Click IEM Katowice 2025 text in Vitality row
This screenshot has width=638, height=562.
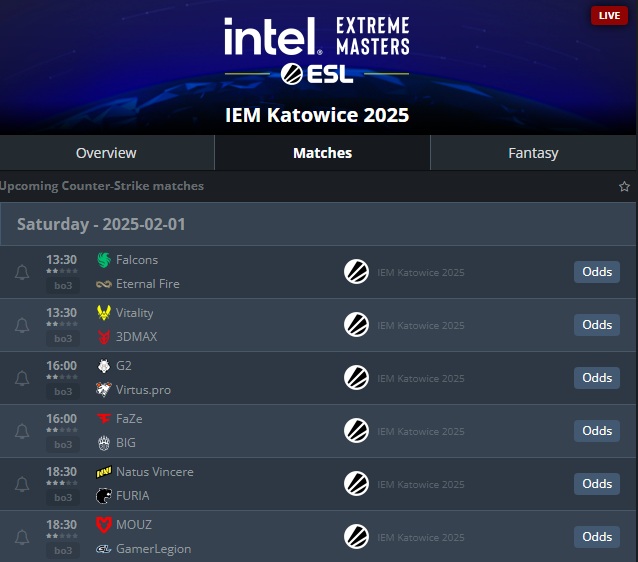pos(421,326)
